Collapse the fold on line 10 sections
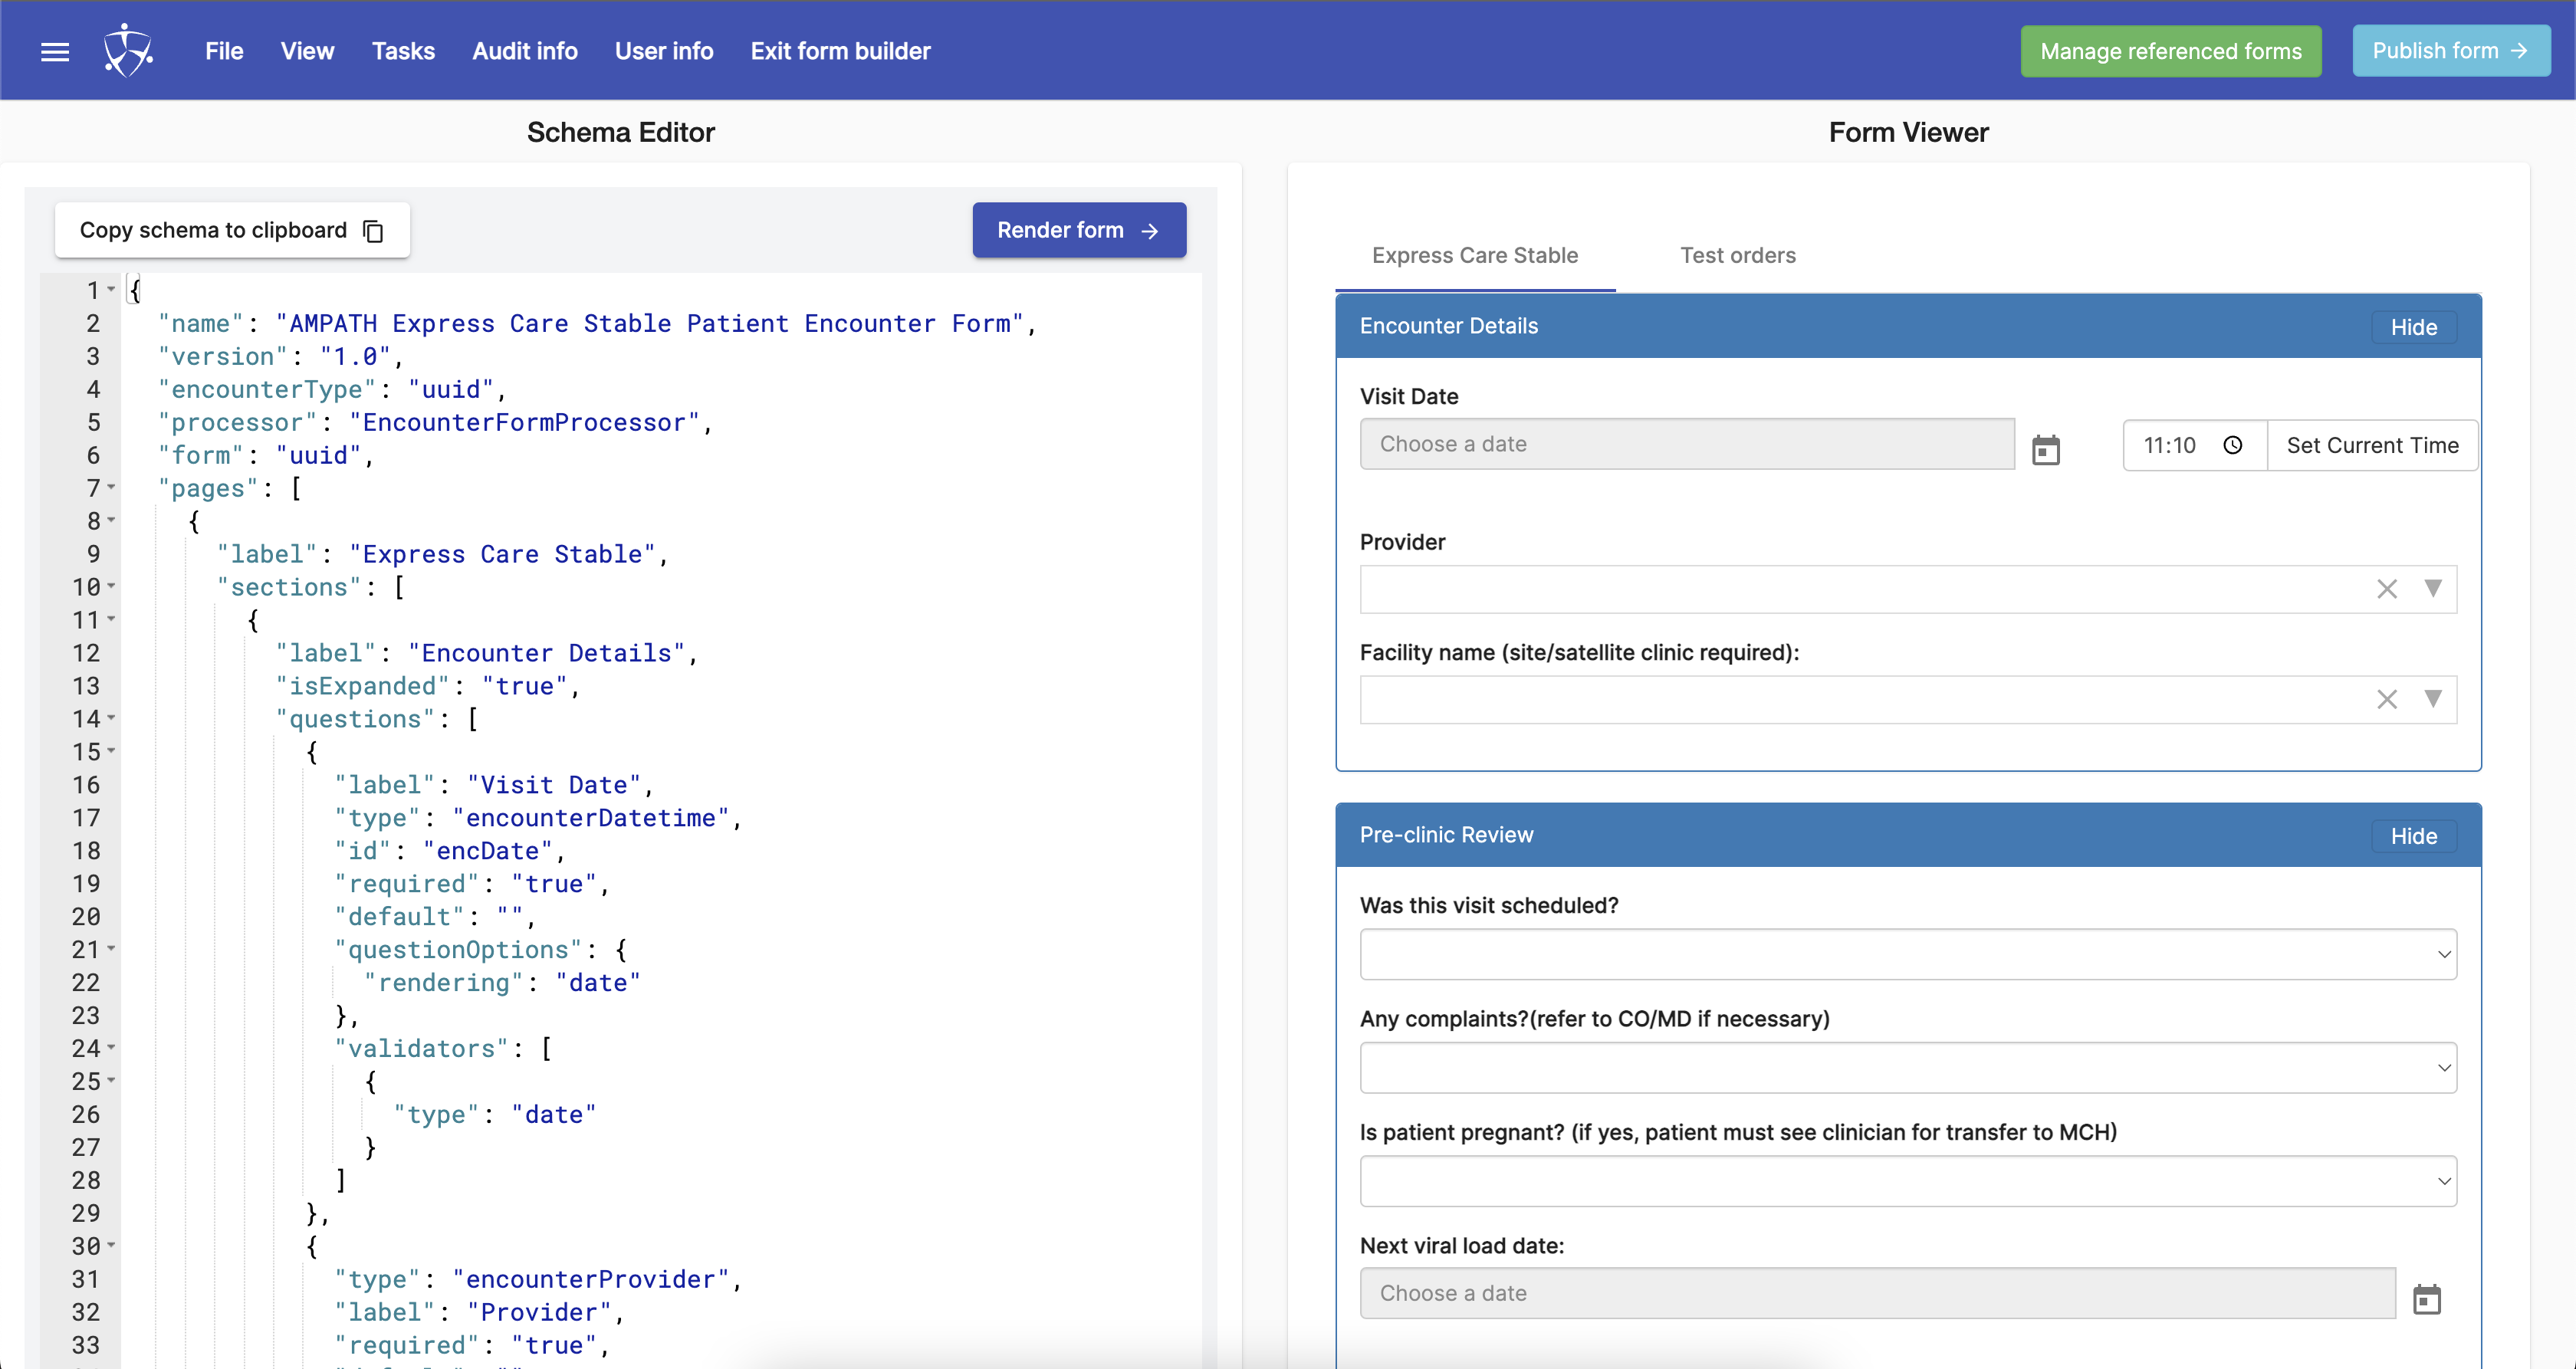This screenshot has width=2576, height=1369. pos(111,586)
